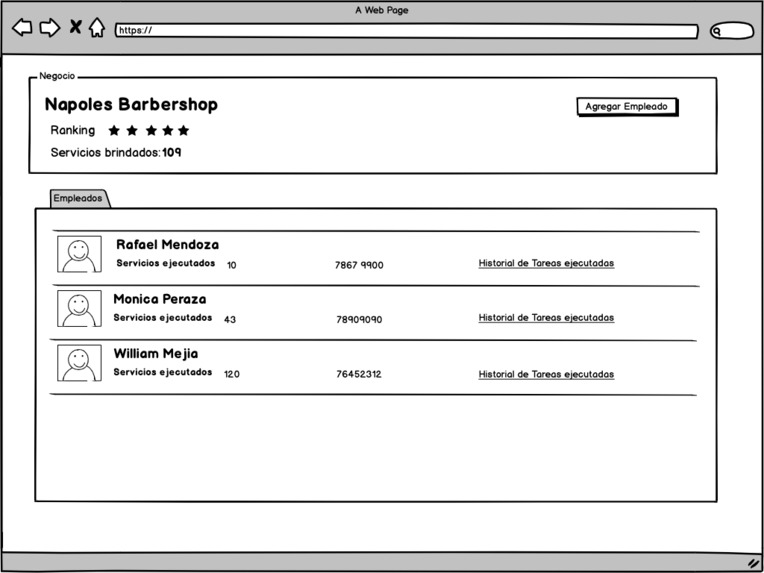Click the https:// address bar
Screen dimensions: 764x573
(x=407, y=31)
